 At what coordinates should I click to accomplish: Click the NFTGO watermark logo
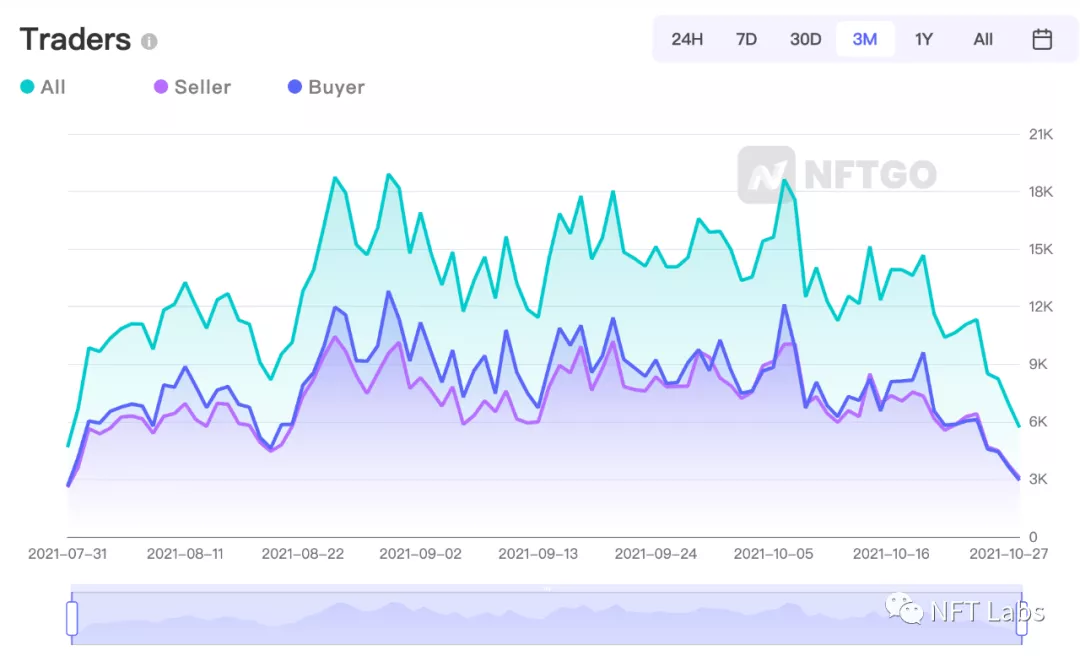click(x=837, y=175)
